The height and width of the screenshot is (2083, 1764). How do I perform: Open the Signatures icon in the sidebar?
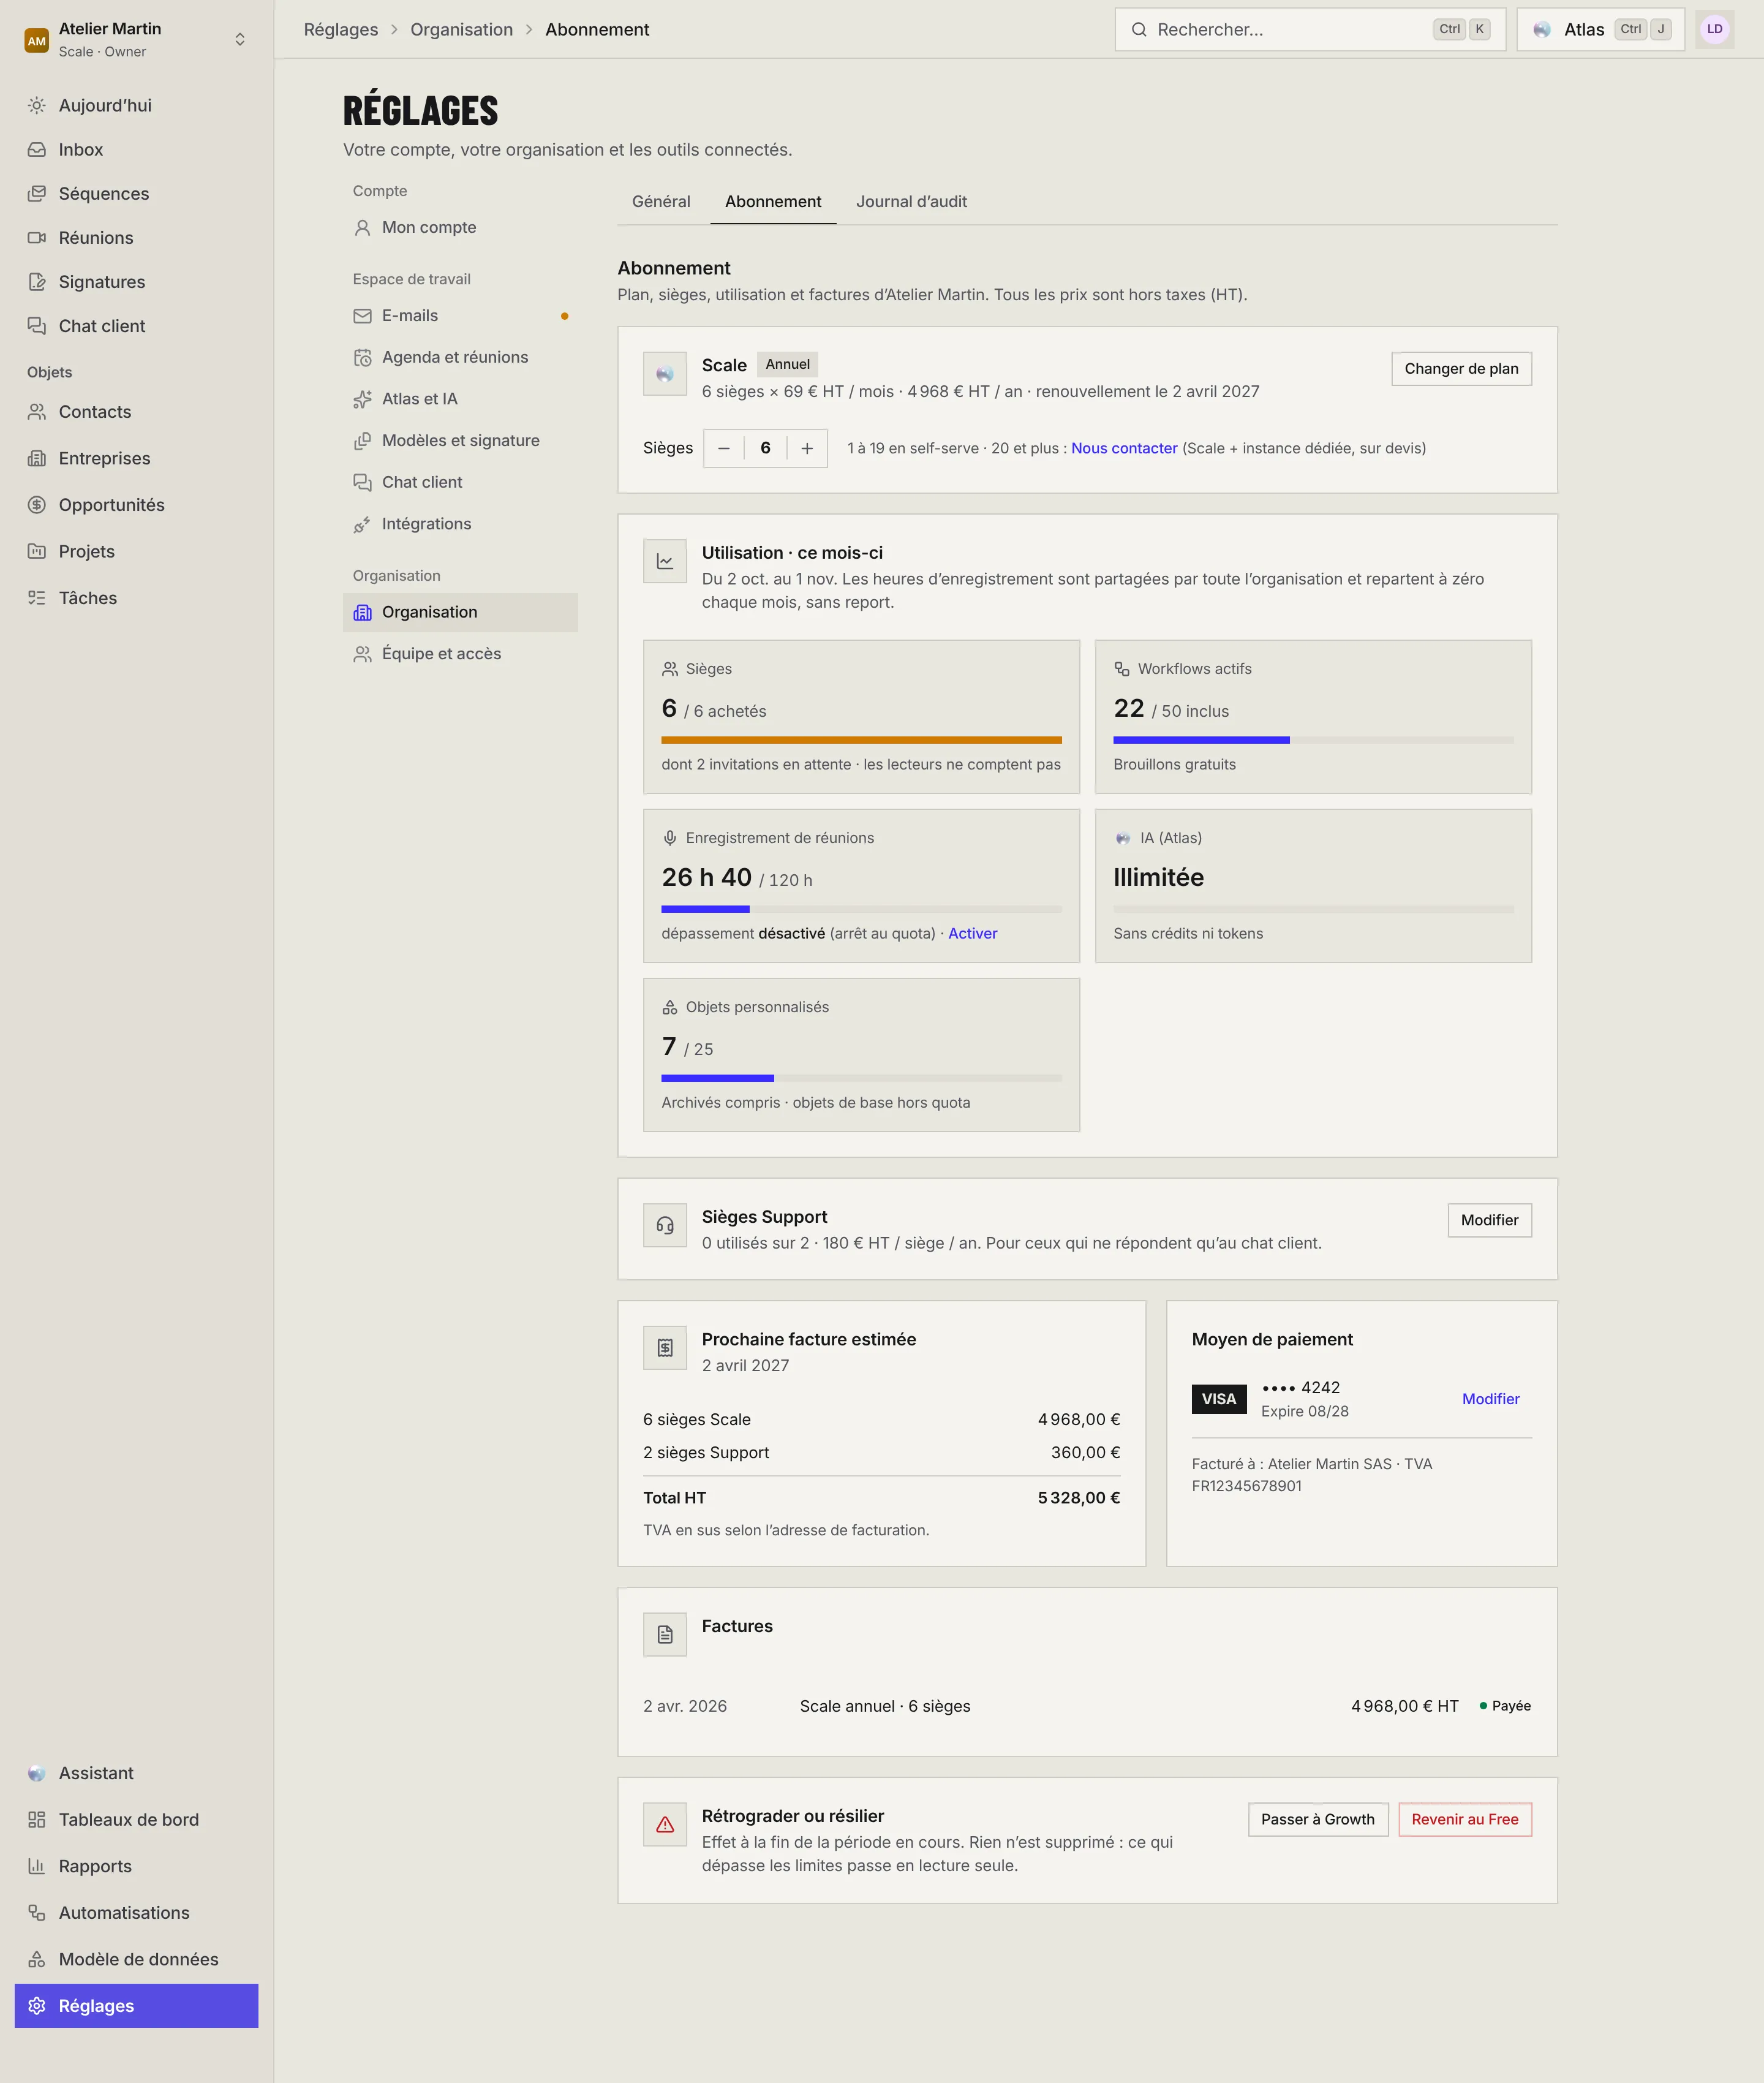click(x=37, y=282)
